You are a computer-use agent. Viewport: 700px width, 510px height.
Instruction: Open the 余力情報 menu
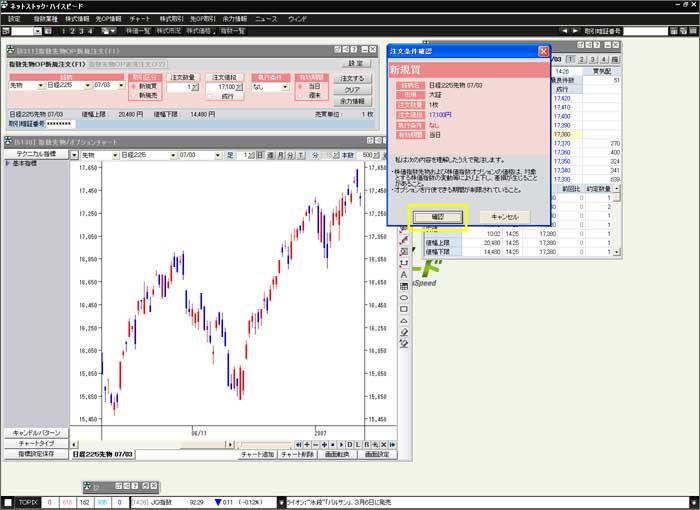[x=235, y=19]
